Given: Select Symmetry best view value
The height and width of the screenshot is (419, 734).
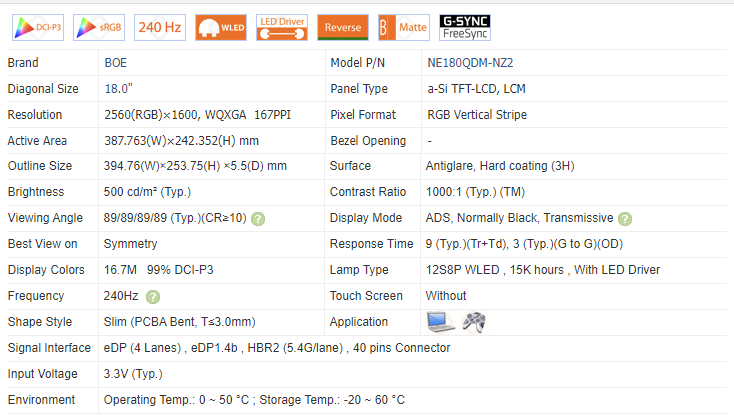Looking at the screenshot, I should [x=130, y=244].
